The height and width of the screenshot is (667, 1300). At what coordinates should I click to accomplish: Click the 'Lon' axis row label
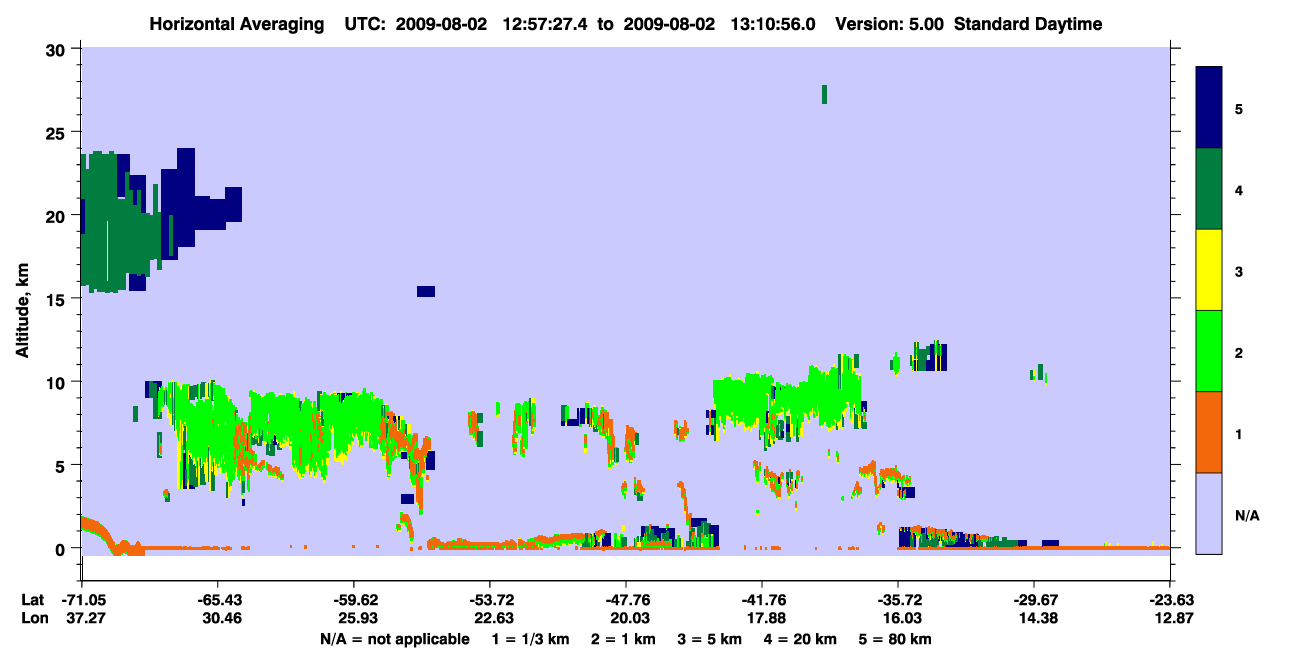(33, 619)
